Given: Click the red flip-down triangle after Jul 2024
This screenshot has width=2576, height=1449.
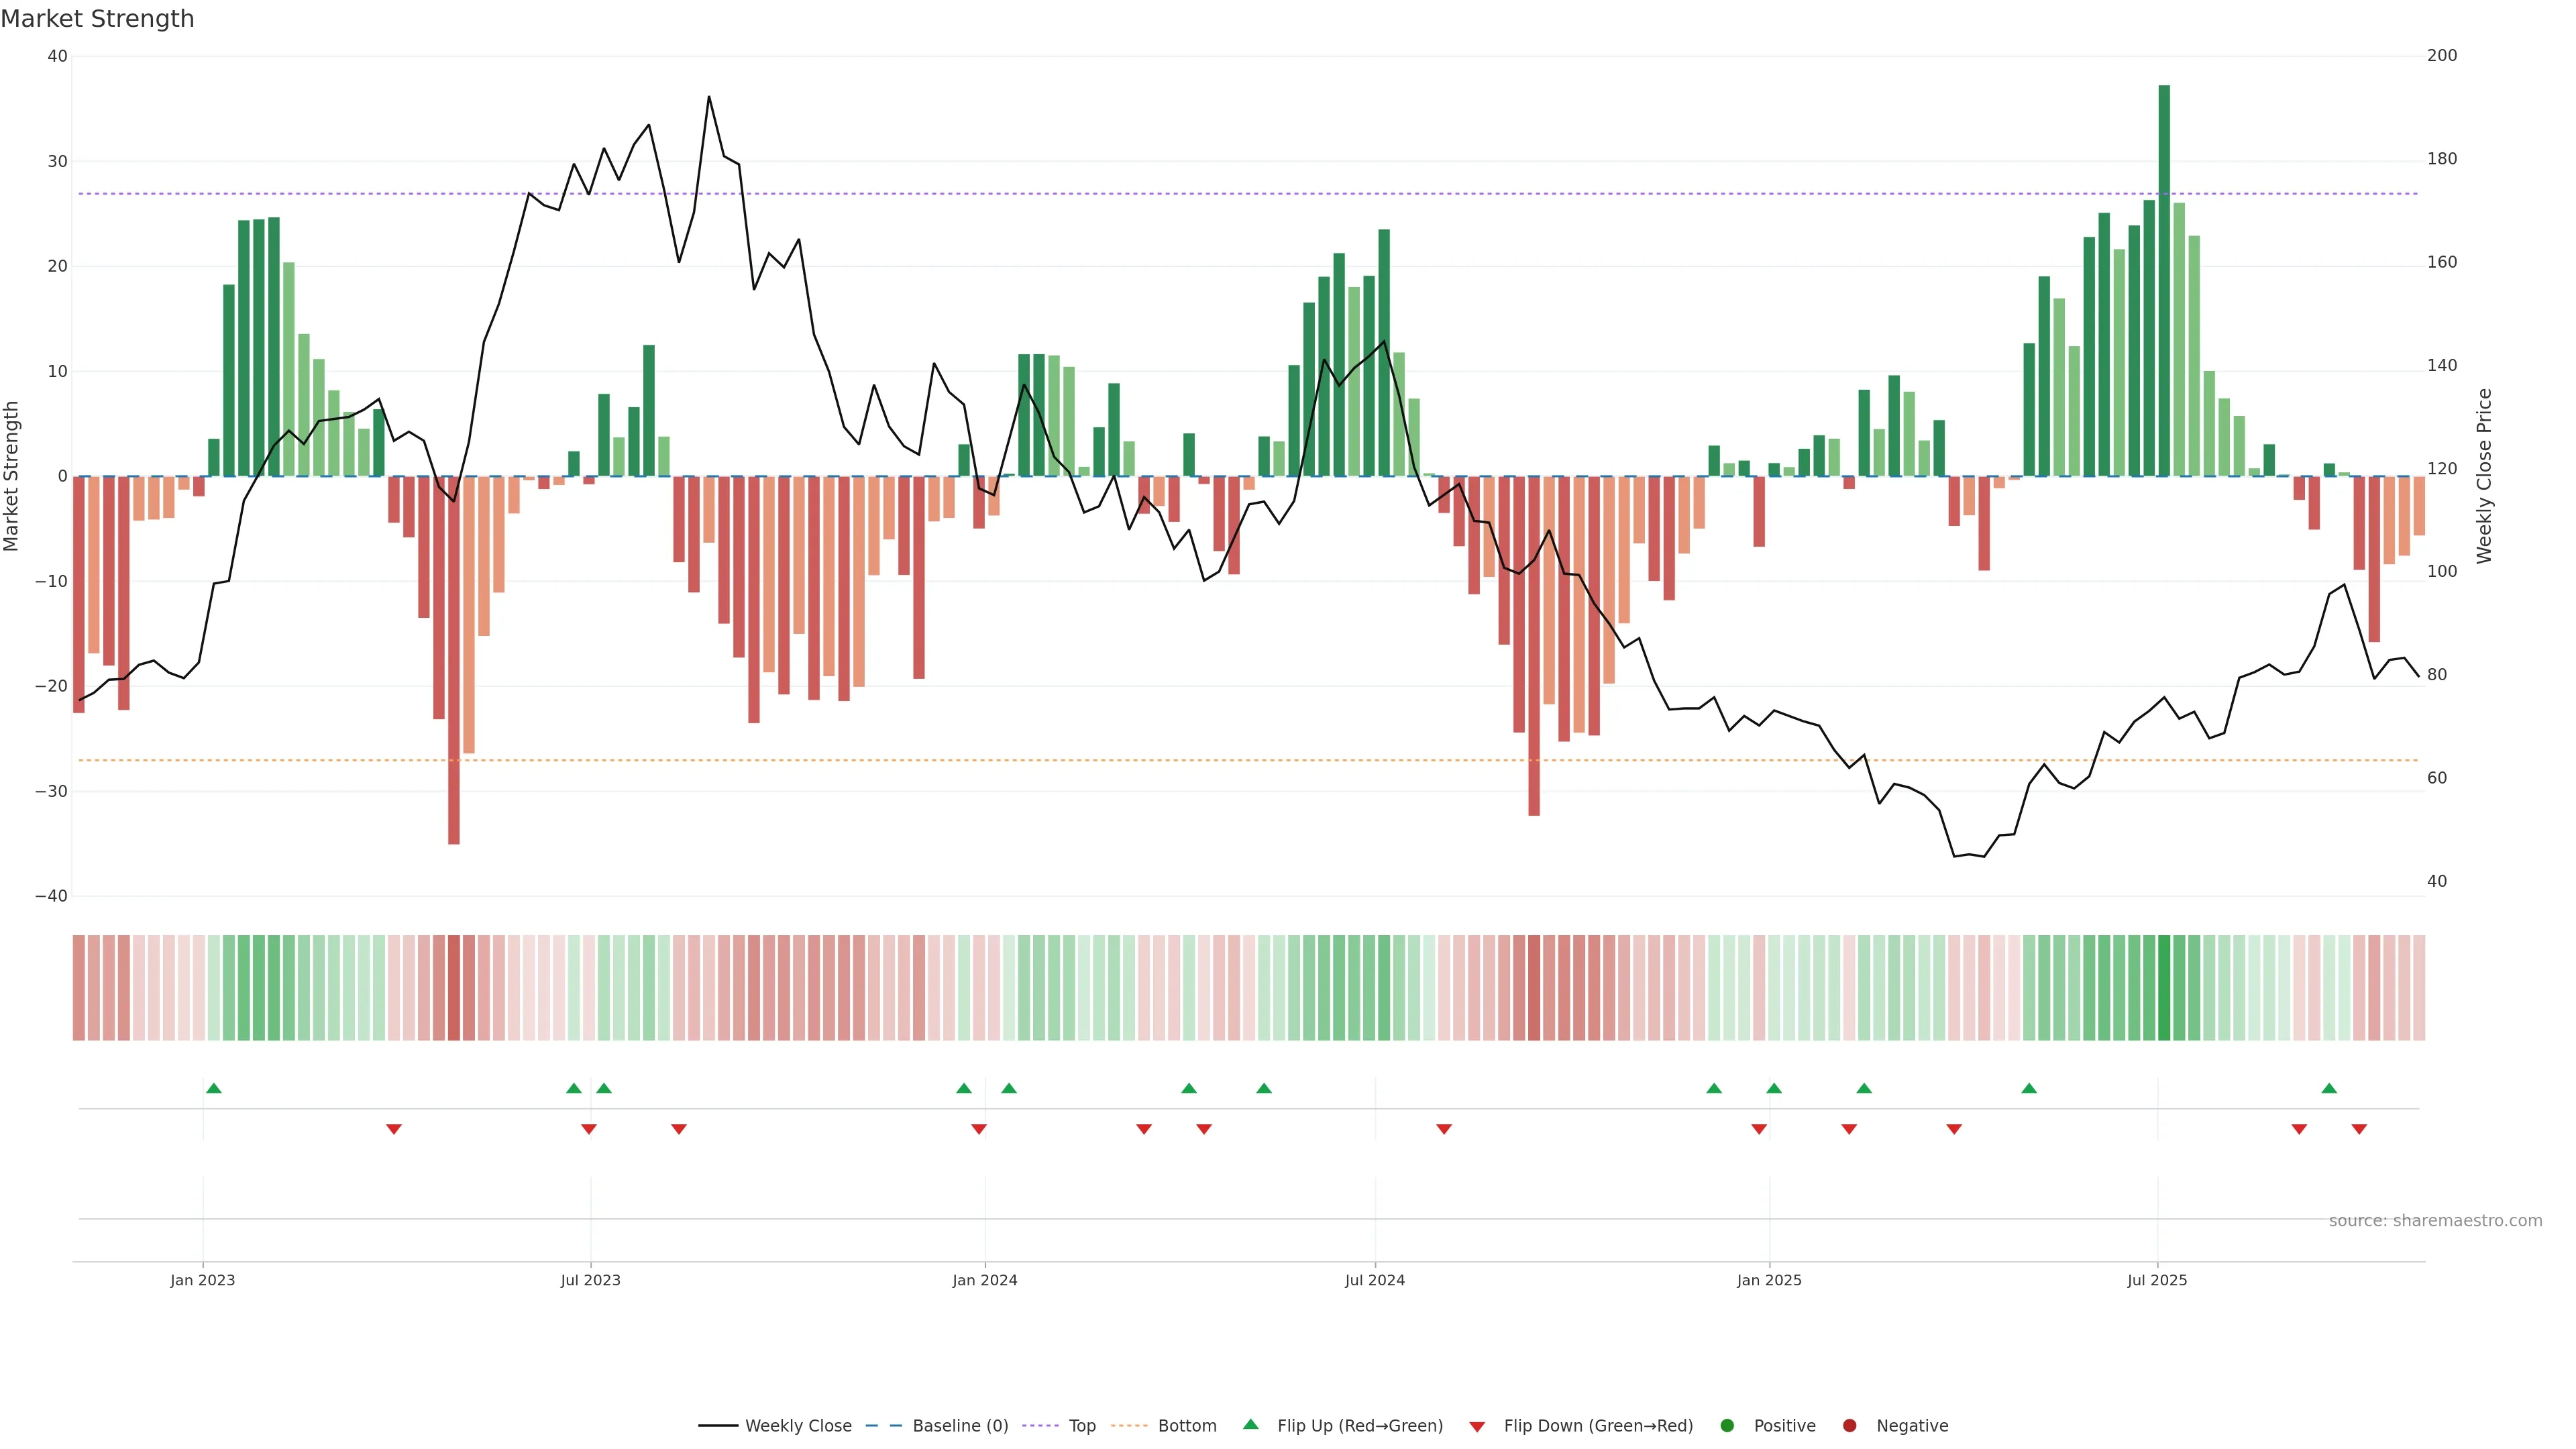Looking at the screenshot, I should (1444, 1129).
